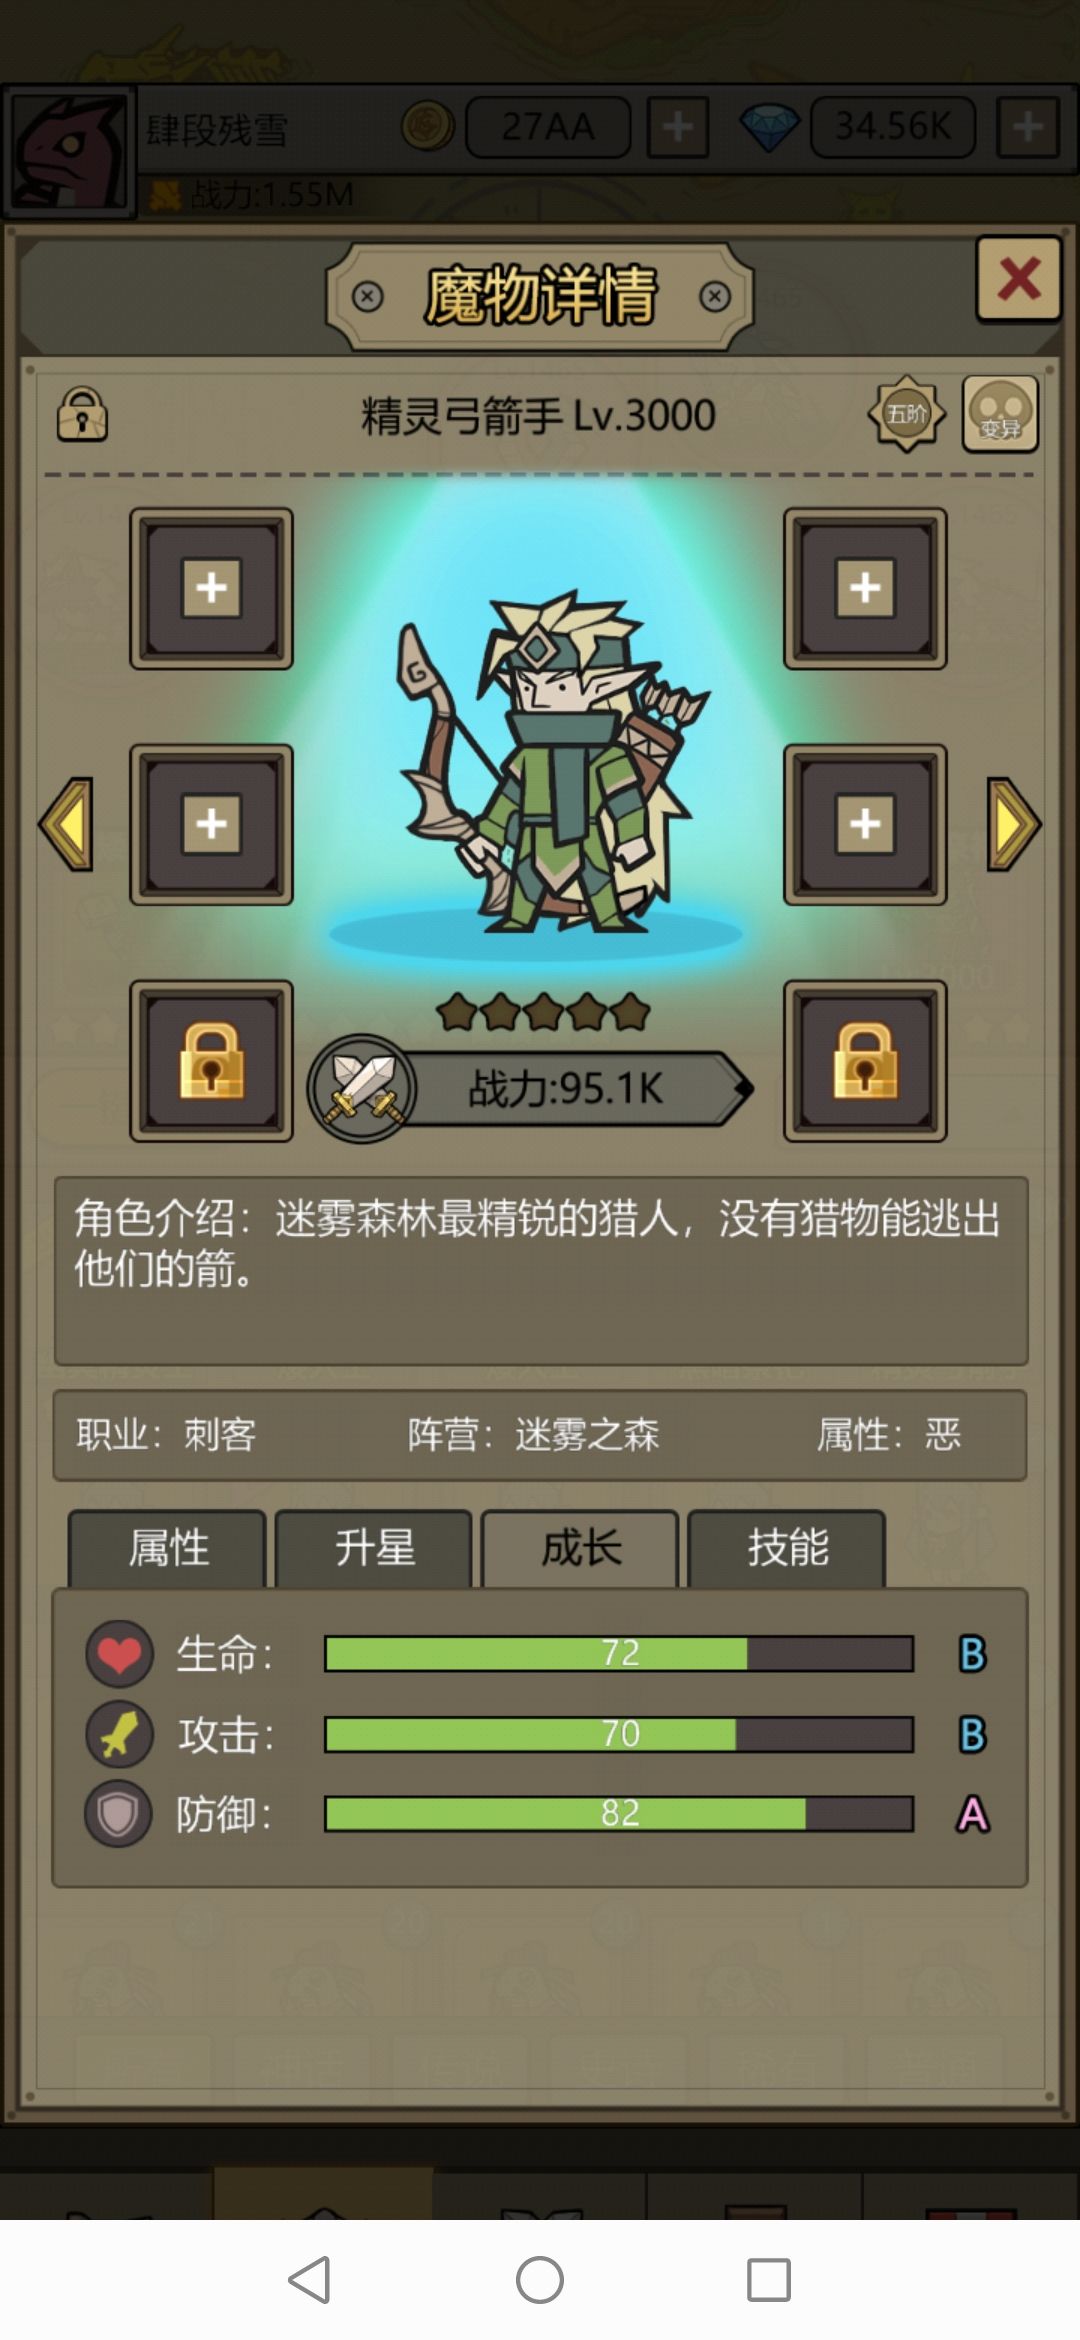
Task: Show previous monster with left arrow
Action: point(66,824)
